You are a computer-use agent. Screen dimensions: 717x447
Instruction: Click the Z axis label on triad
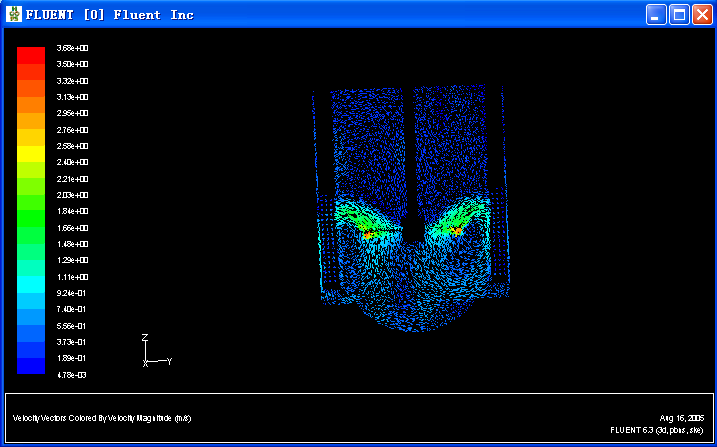[145, 338]
